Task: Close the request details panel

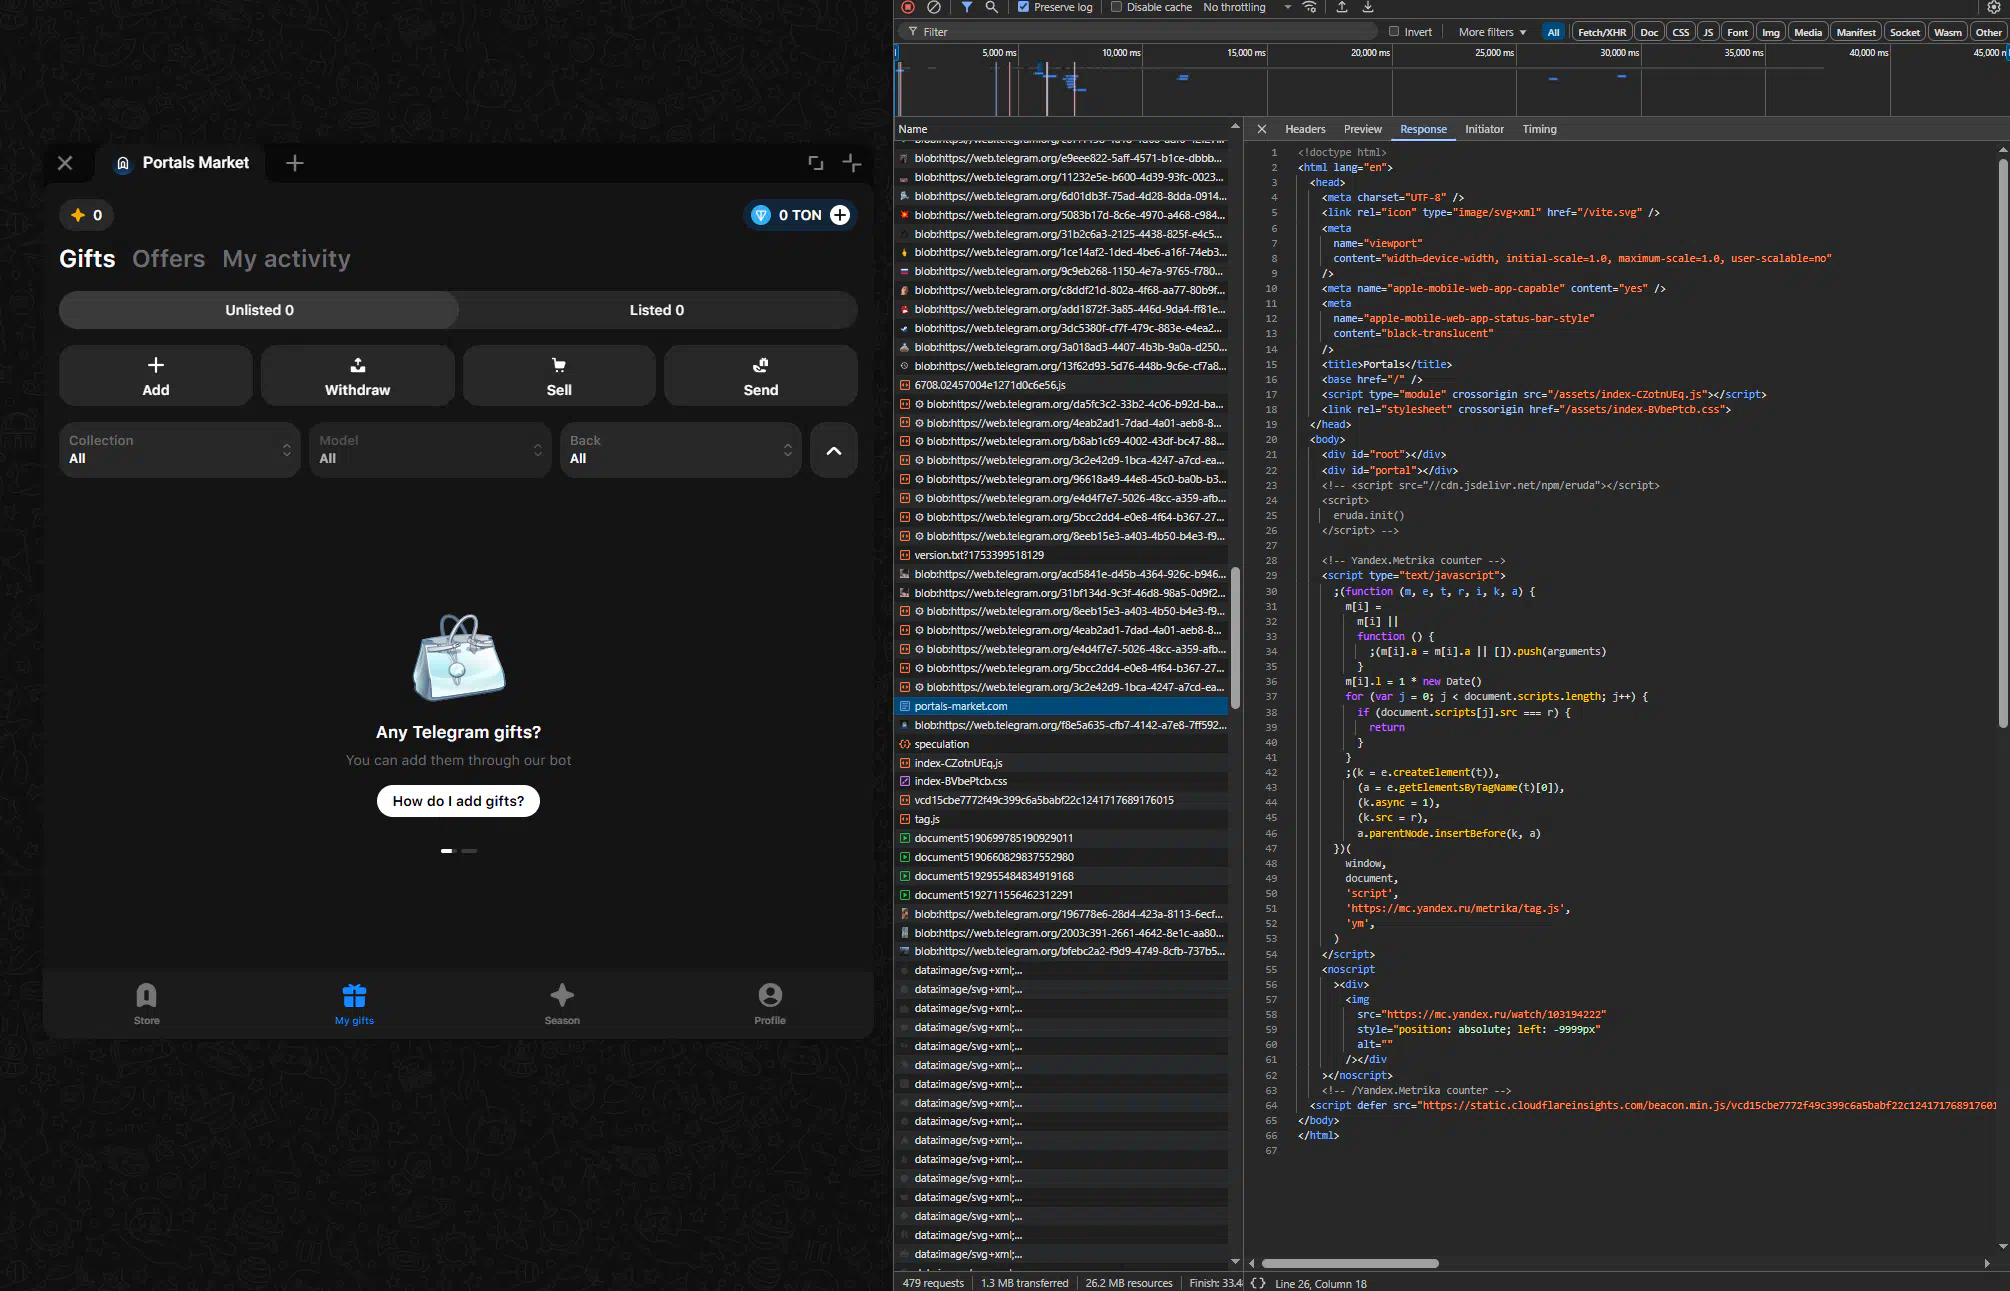Action: click(1262, 129)
